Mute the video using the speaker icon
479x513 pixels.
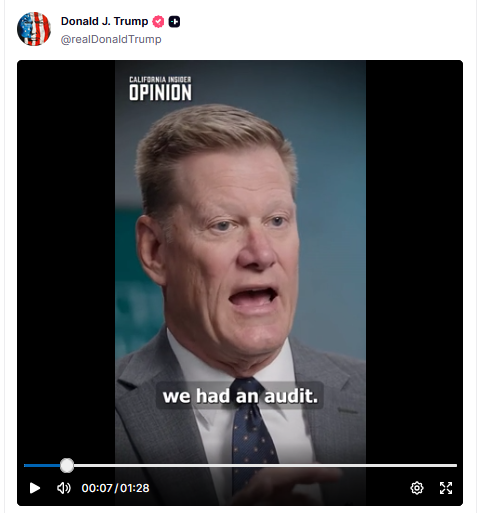tap(64, 488)
